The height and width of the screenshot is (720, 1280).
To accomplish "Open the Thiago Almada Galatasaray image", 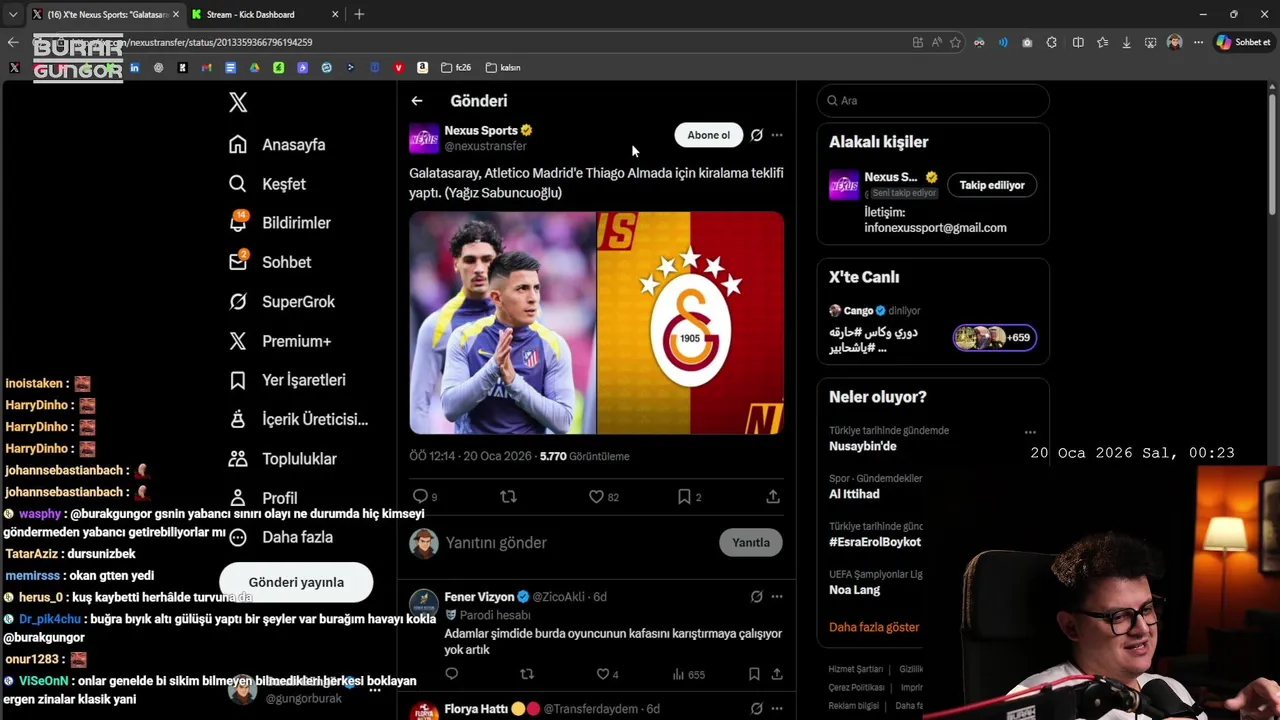I will (x=596, y=322).
